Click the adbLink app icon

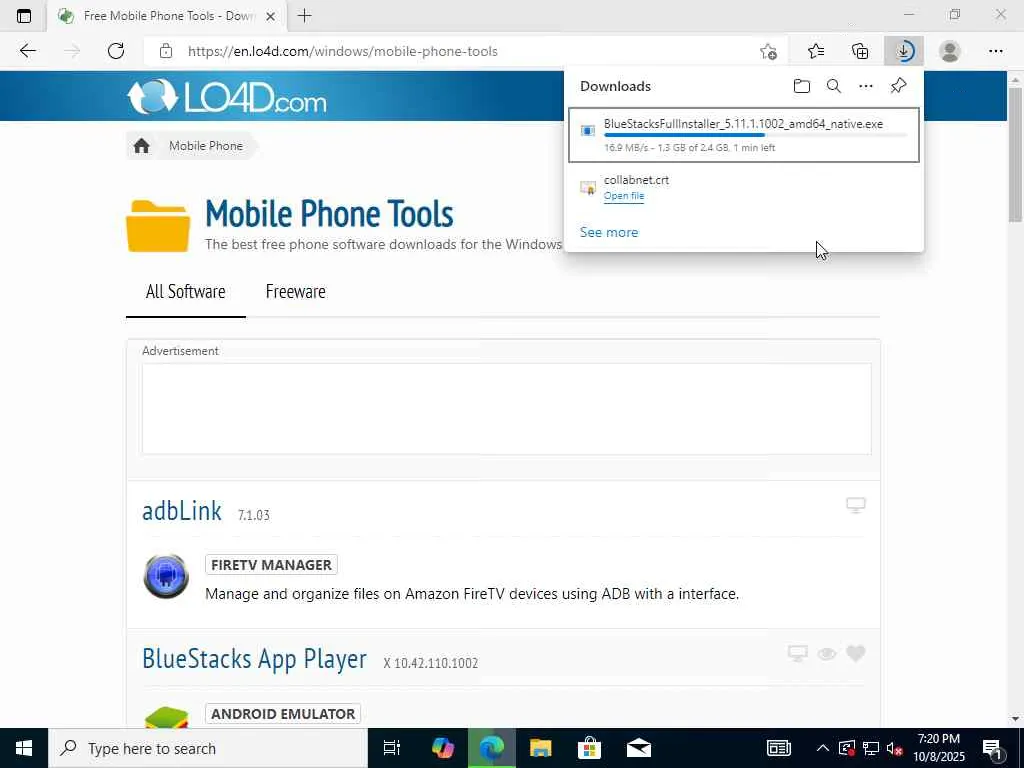166,576
